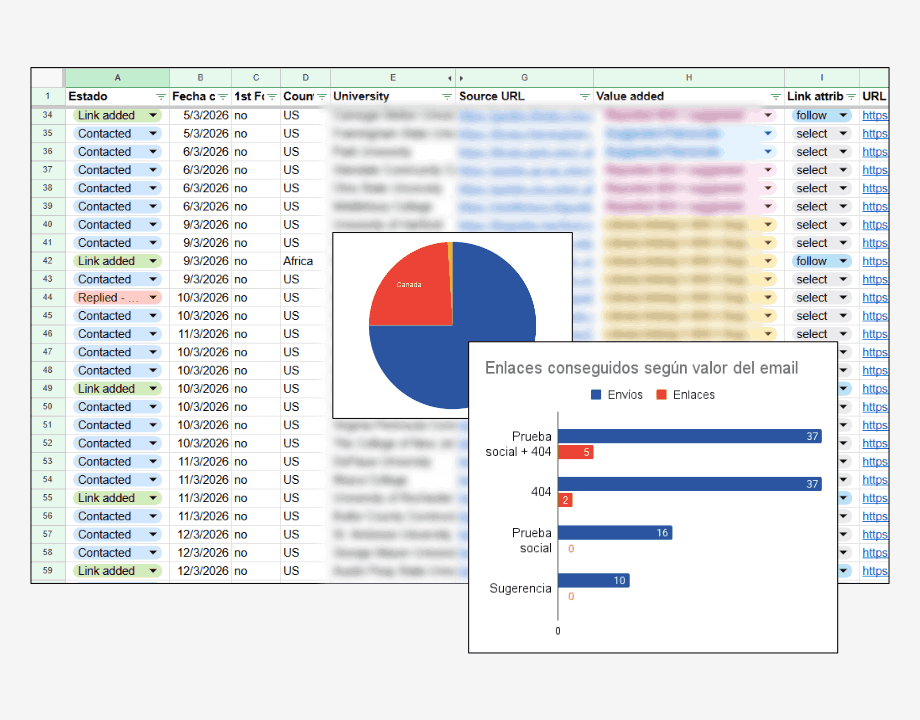Screen dimensions: 920x720
Task: Open the Estado column filter icon
Action: [x=161, y=97]
